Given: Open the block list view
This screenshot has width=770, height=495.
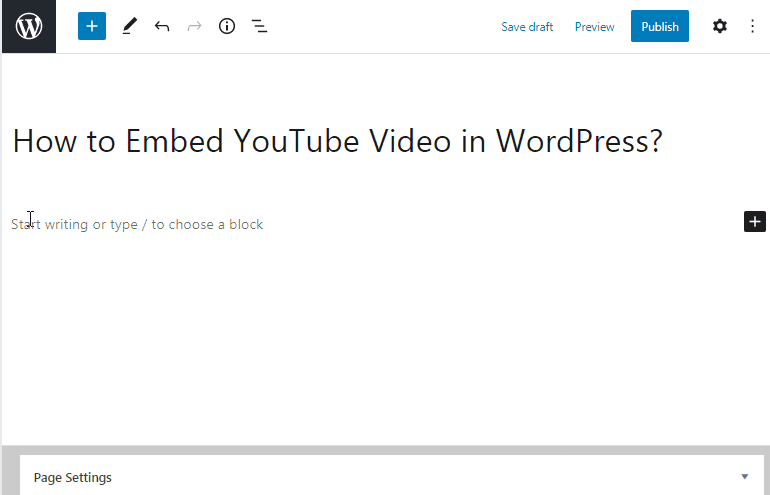Looking at the screenshot, I should [259, 26].
